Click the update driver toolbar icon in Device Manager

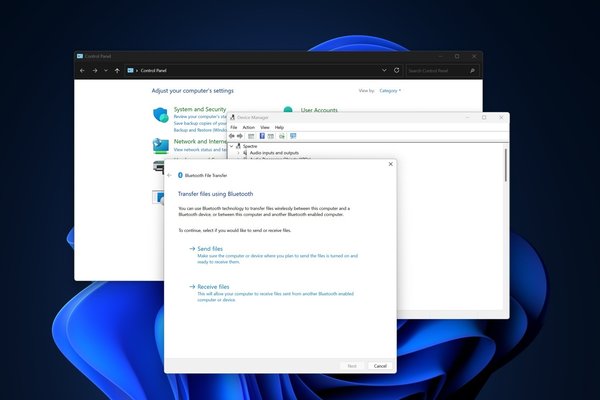282,136
